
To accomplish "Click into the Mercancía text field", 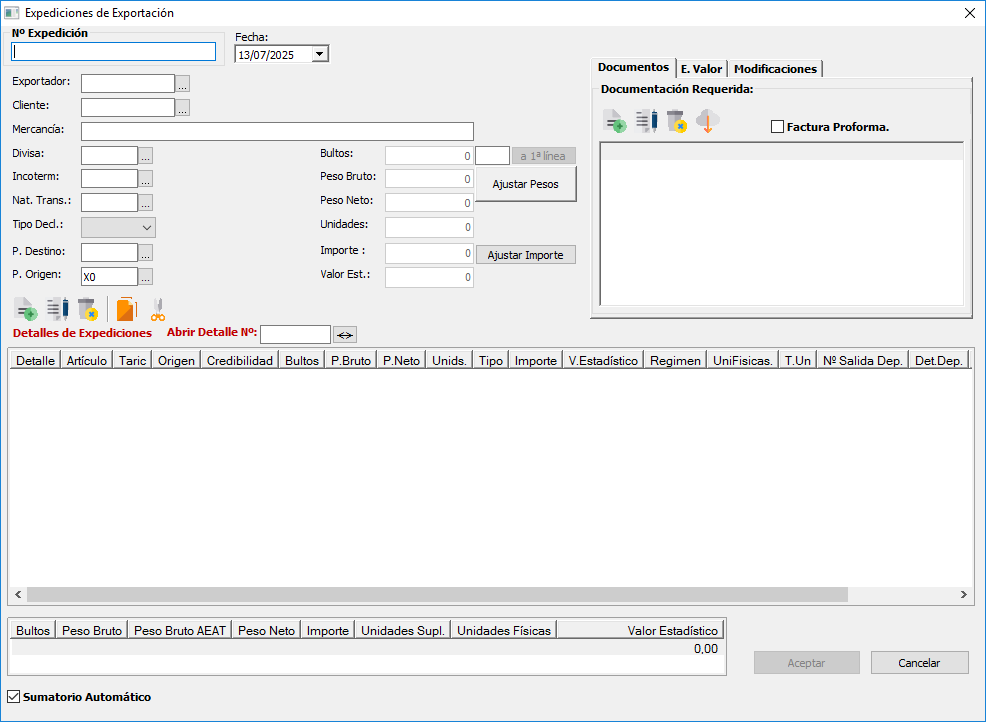I will coord(276,131).
